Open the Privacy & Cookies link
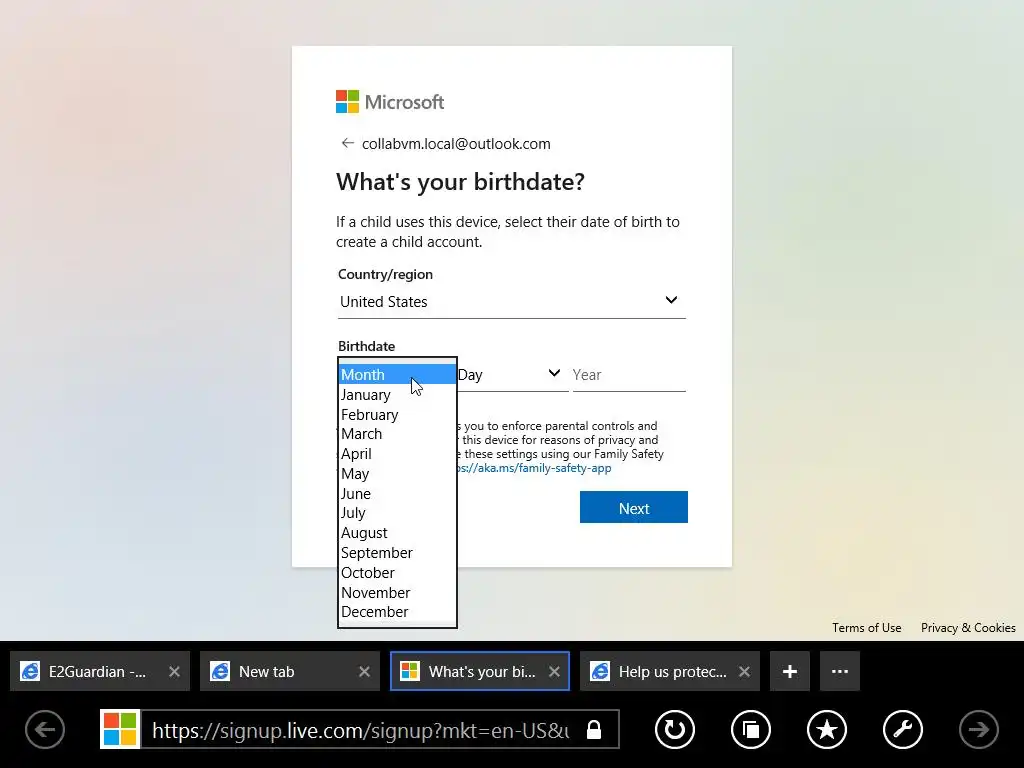1024x768 pixels. 968,628
